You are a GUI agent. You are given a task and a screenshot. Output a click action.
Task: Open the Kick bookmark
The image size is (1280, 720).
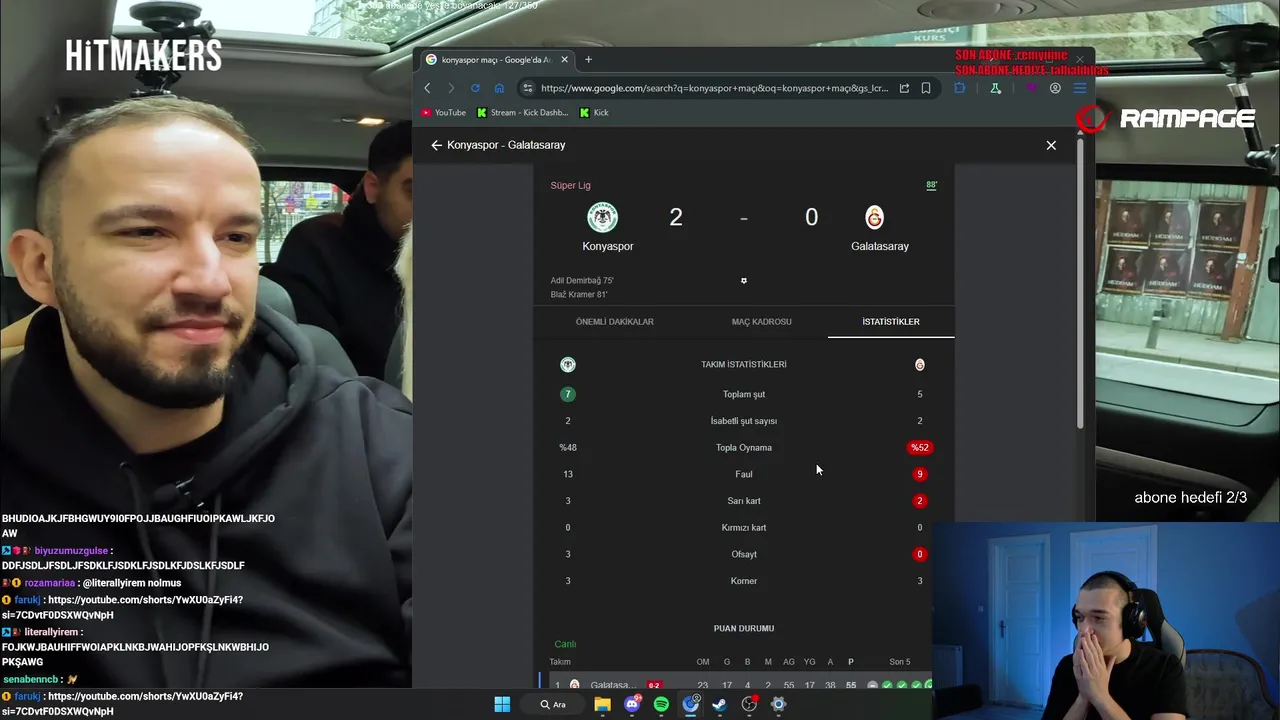(594, 113)
